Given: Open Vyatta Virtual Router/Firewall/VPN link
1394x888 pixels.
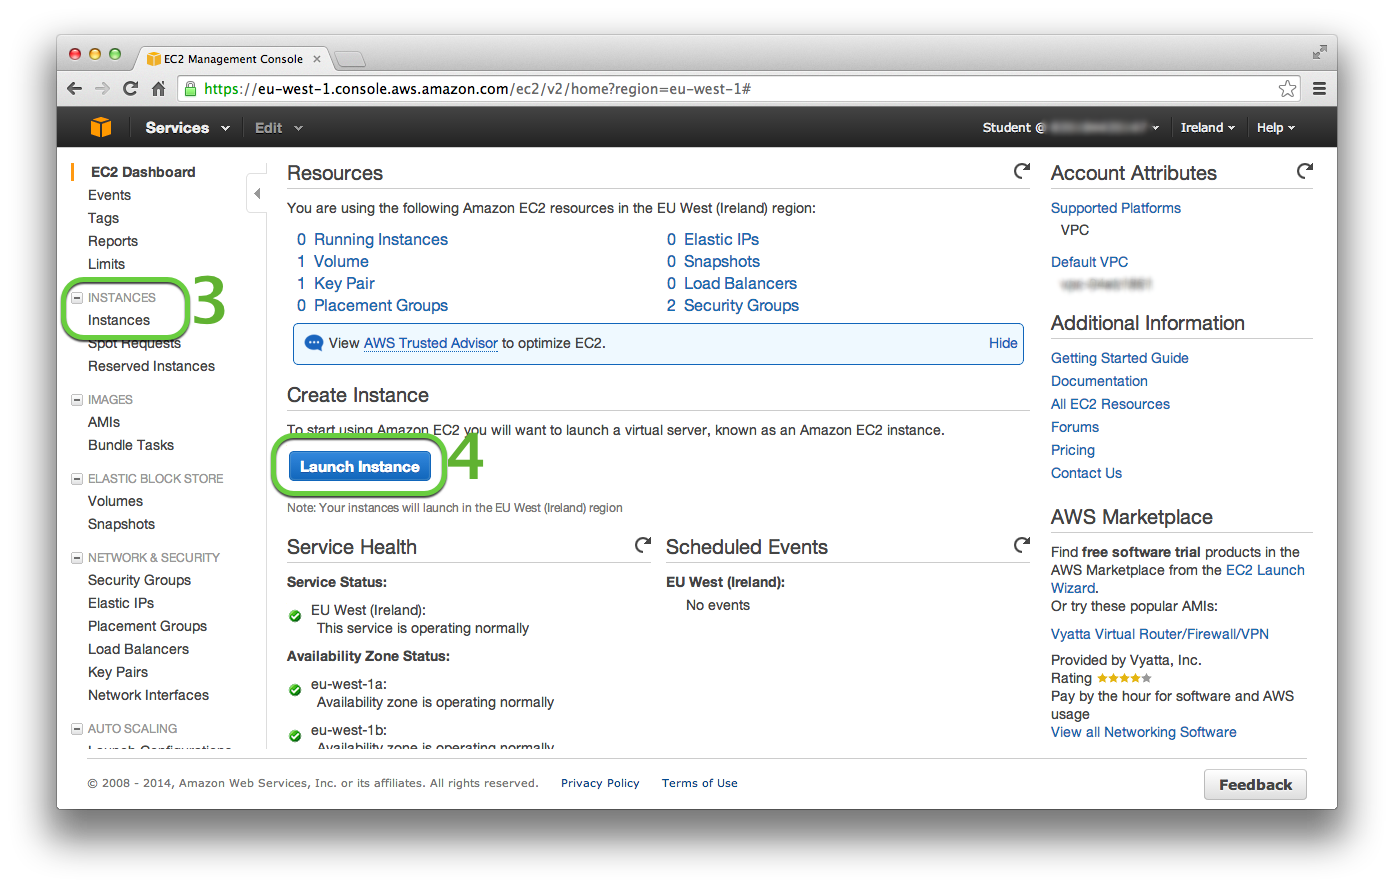Looking at the screenshot, I should [1159, 634].
